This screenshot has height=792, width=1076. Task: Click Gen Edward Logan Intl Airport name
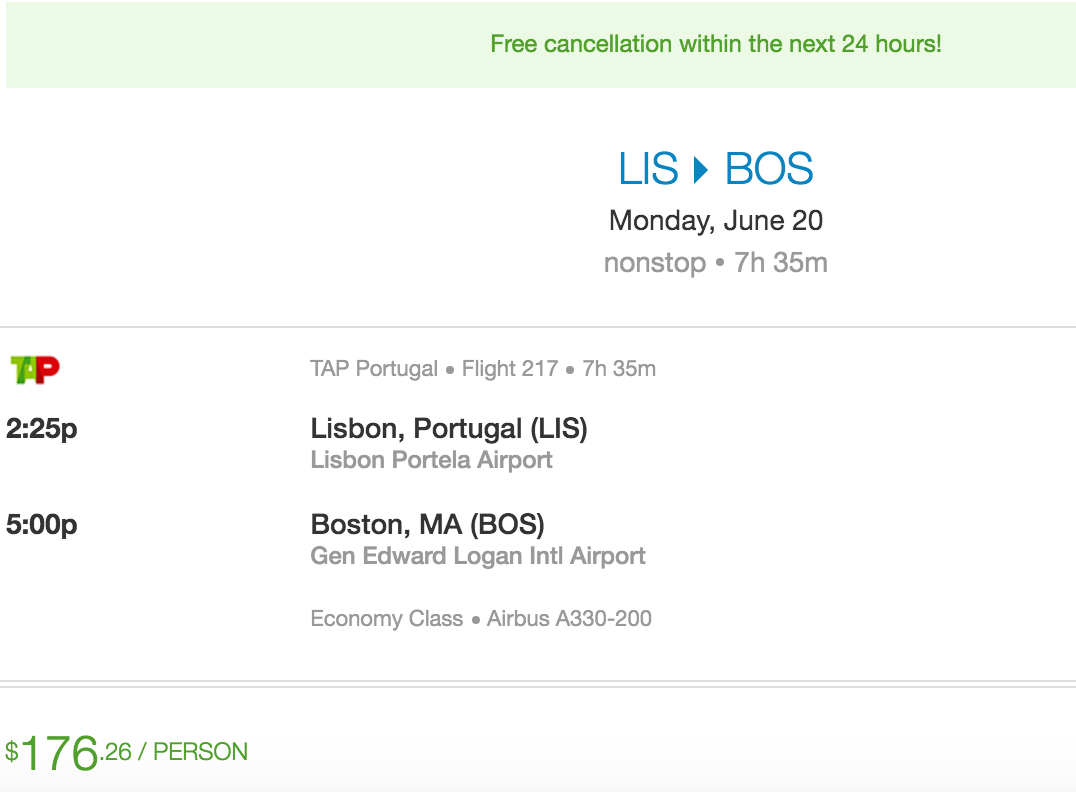478,556
